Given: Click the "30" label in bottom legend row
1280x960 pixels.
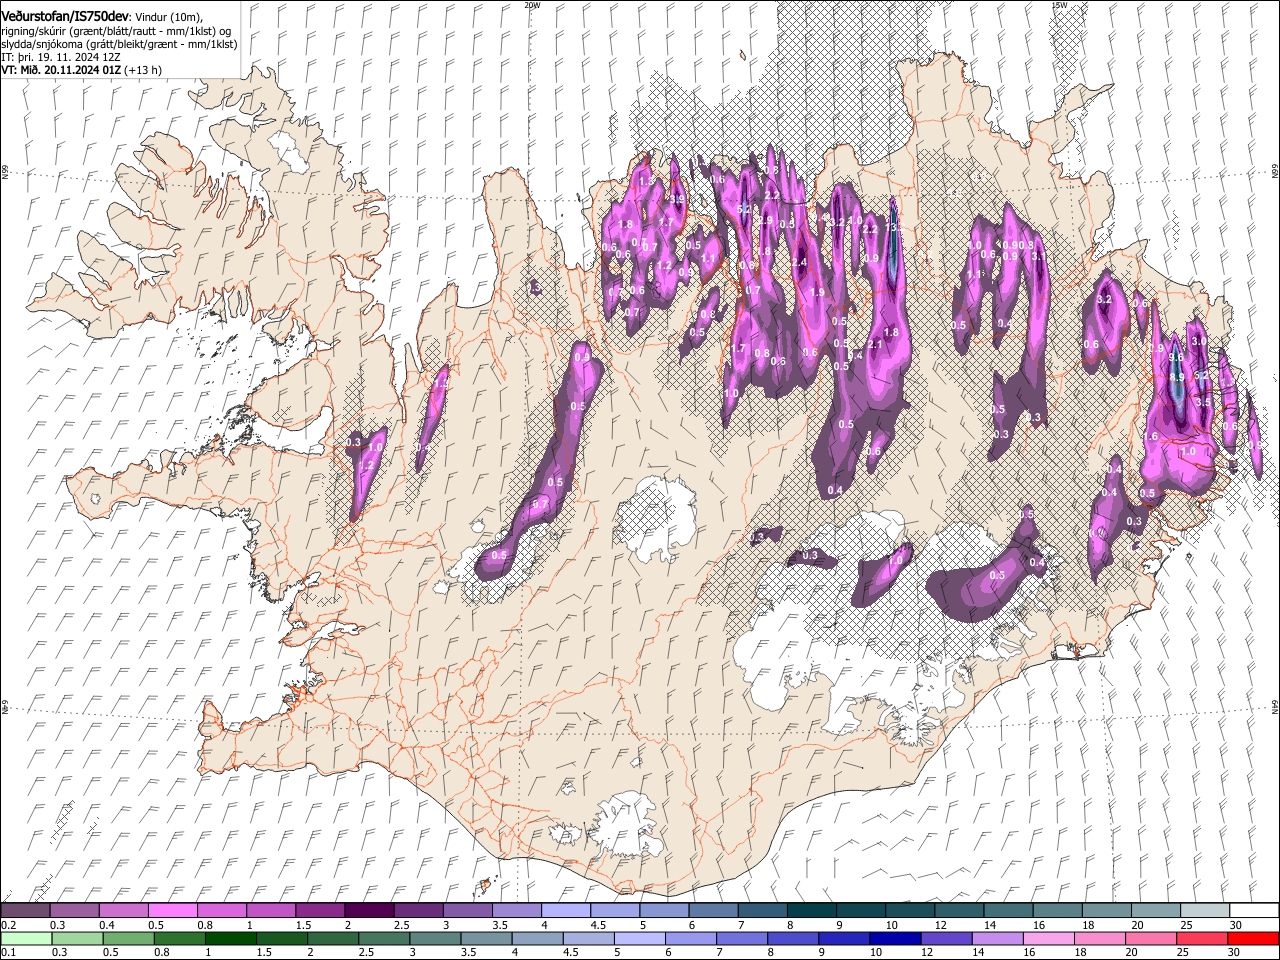Looking at the screenshot, I should point(1233,952).
